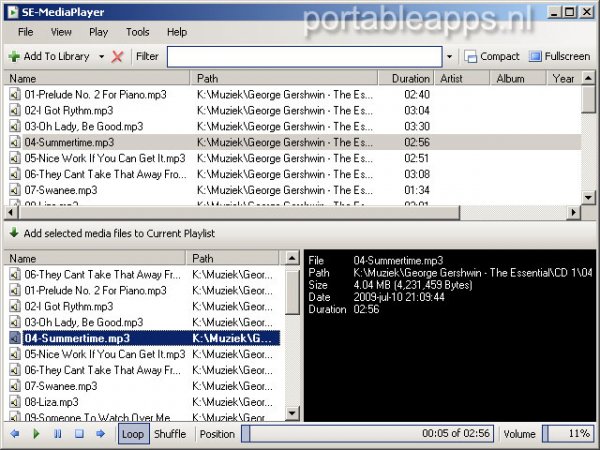Click the Compact view icon
The height and width of the screenshot is (450, 600).
click(491, 57)
